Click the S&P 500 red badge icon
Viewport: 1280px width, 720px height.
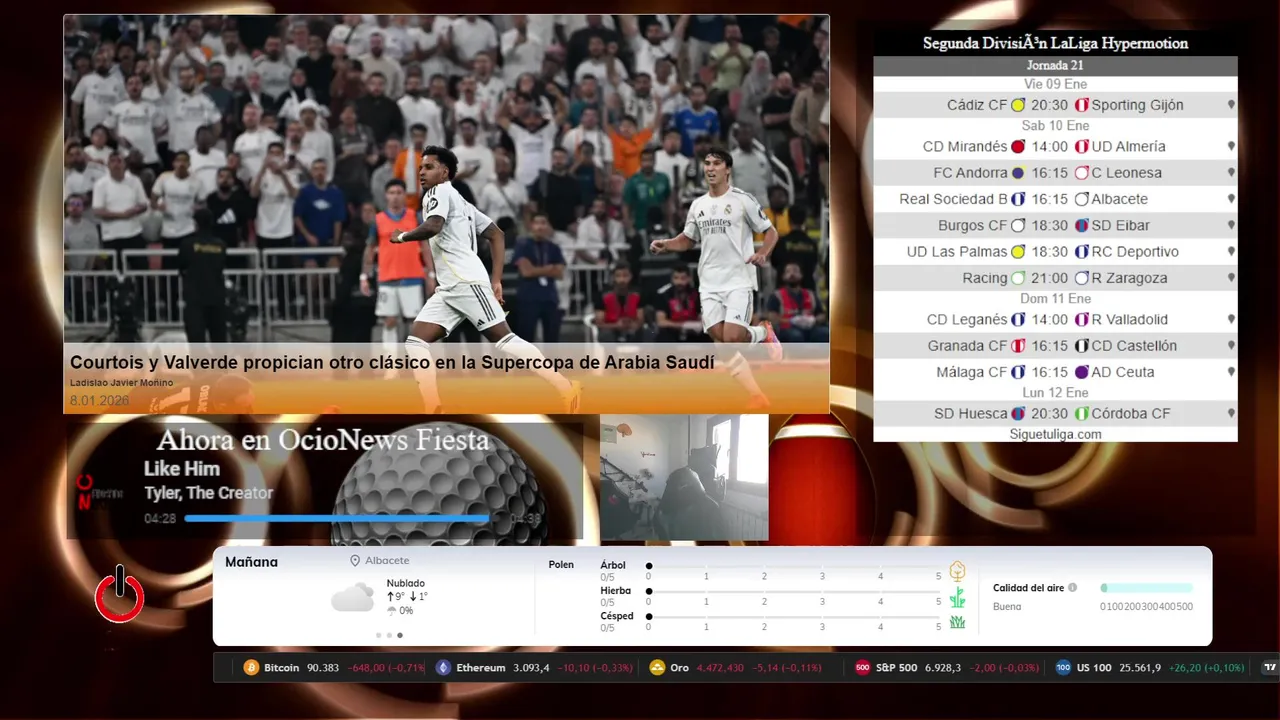coord(863,668)
